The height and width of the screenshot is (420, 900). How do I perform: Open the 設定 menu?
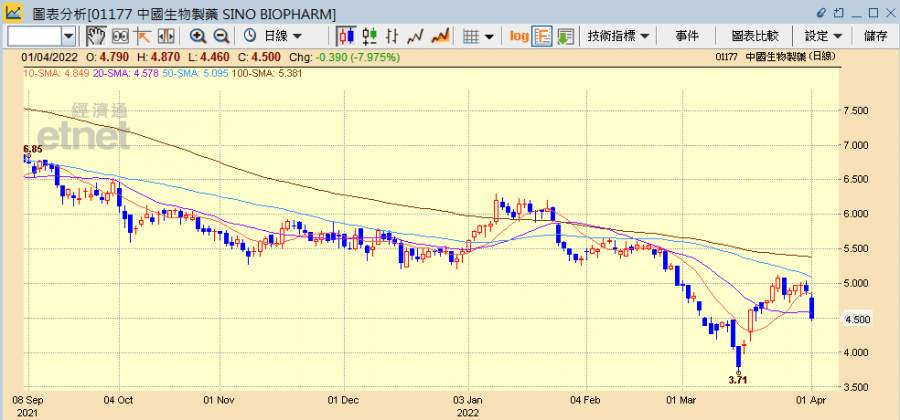822,36
